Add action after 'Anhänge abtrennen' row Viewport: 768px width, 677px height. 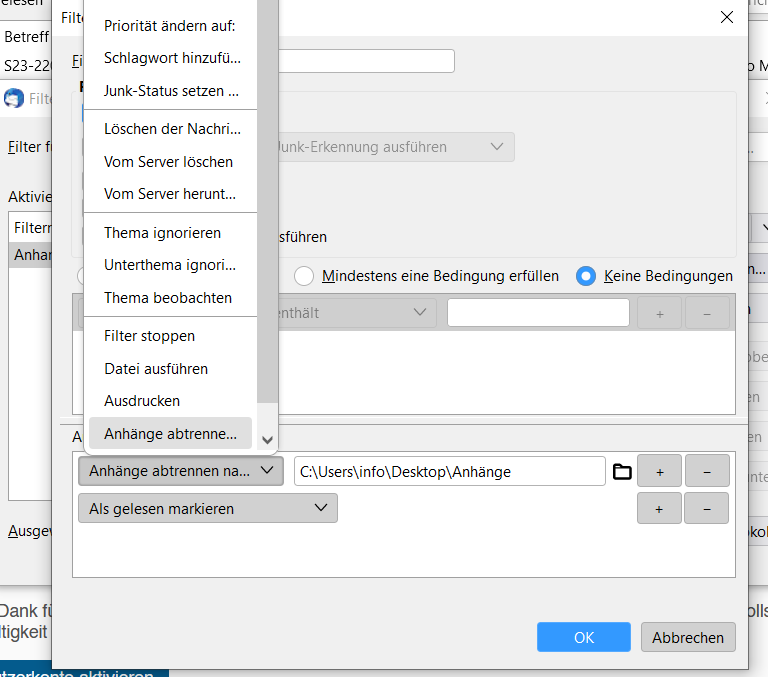pyautogui.click(x=659, y=472)
